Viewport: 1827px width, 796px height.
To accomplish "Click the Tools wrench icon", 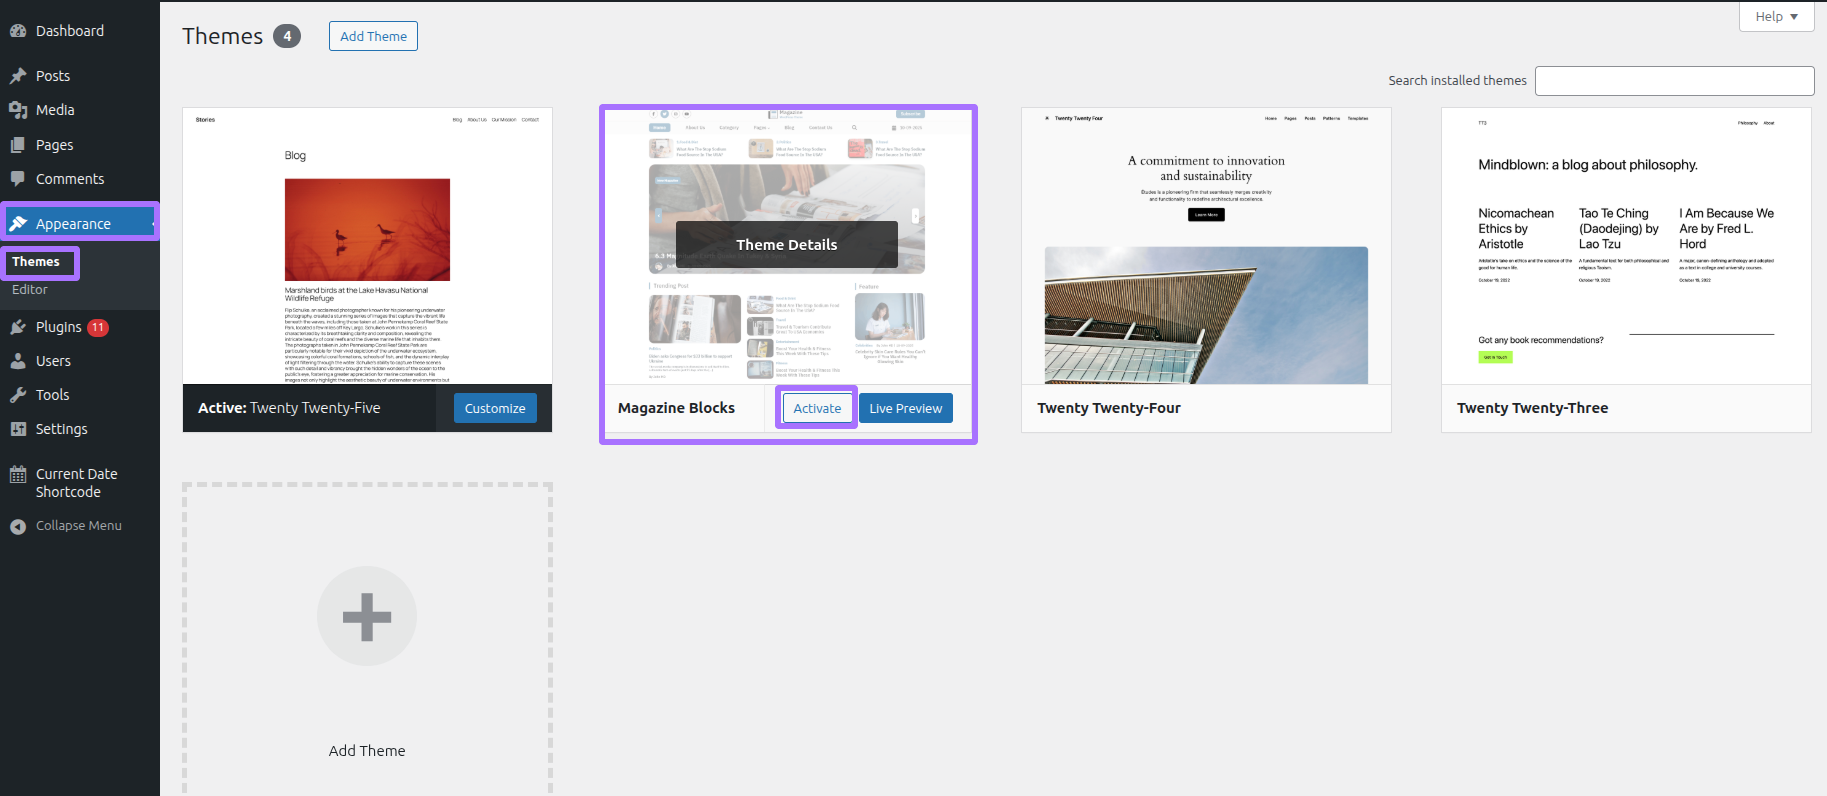I will (18, 395).
